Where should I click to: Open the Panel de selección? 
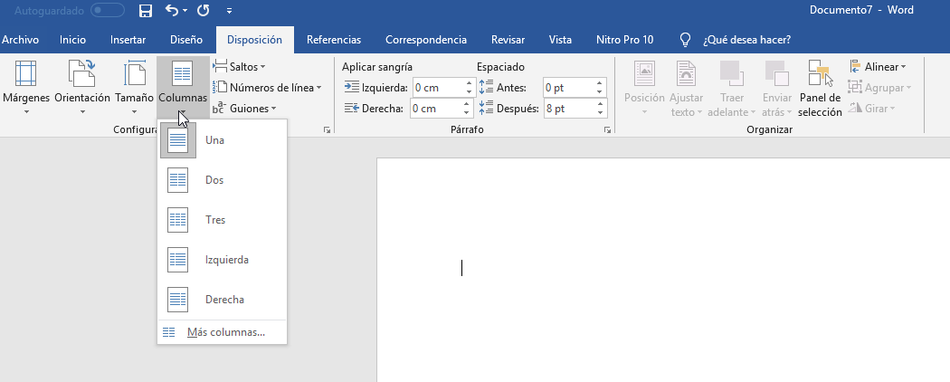[820, 88]
